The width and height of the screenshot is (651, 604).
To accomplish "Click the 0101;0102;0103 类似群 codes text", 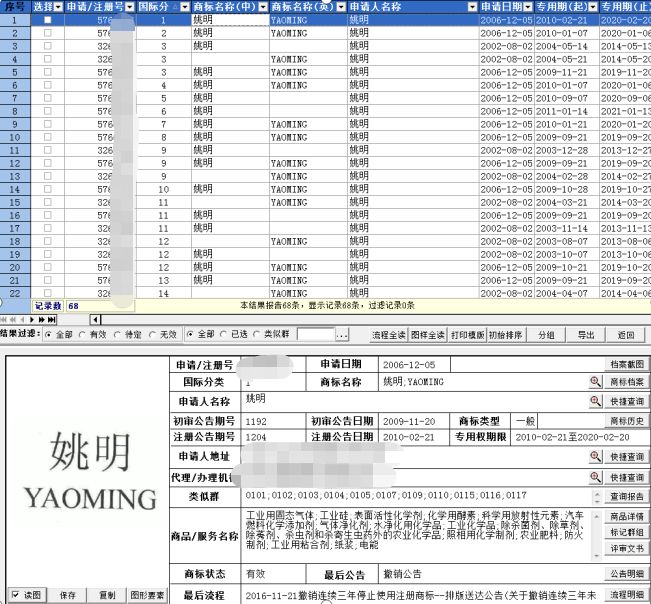I will (x=386, y=495).
